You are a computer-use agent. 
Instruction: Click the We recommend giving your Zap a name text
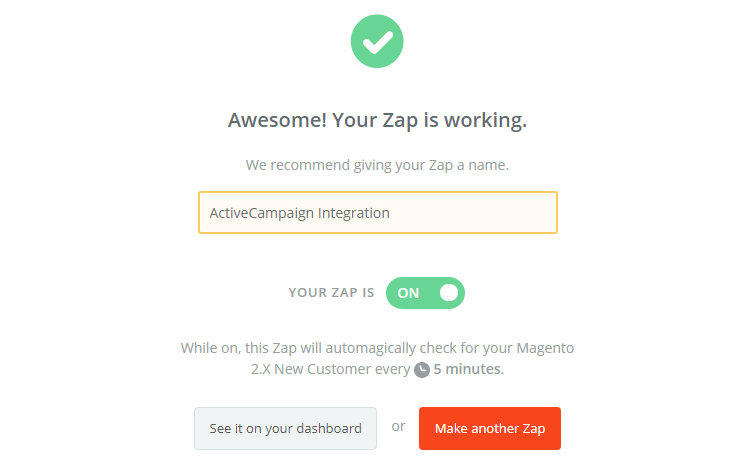(x=377, y=165)
